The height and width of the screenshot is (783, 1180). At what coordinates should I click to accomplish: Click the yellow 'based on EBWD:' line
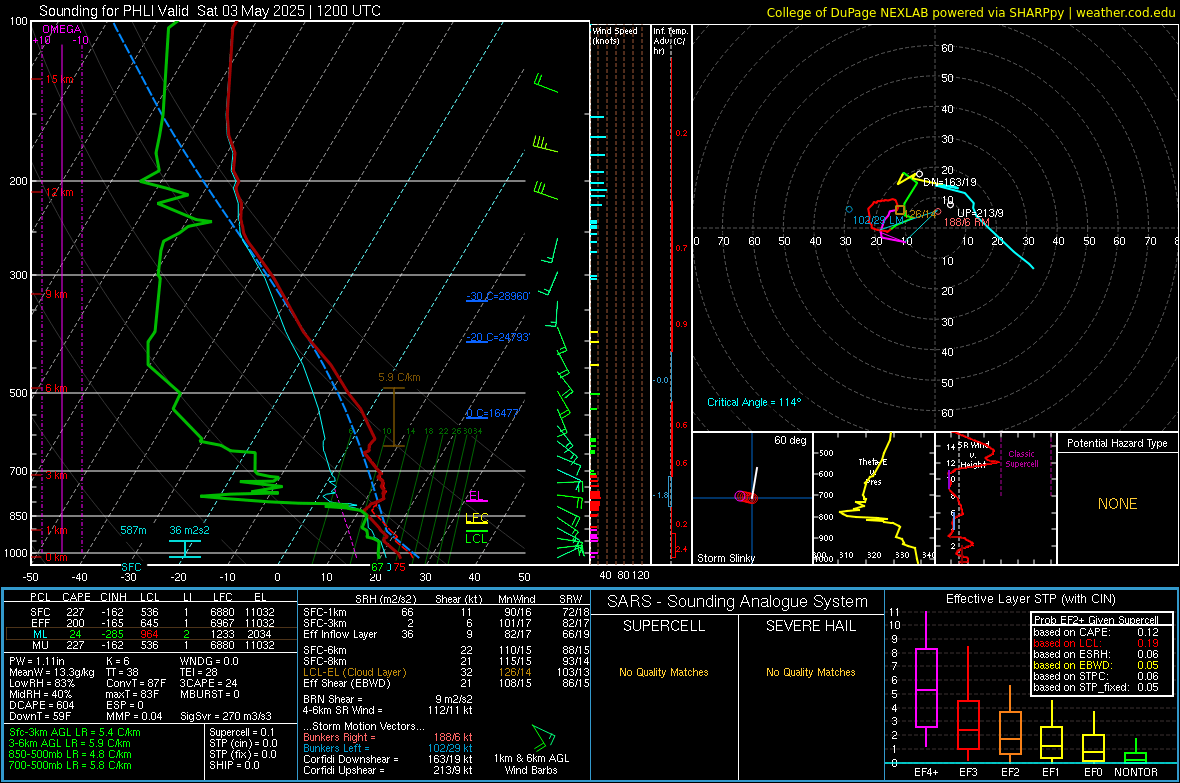[x=1096, y=665]
